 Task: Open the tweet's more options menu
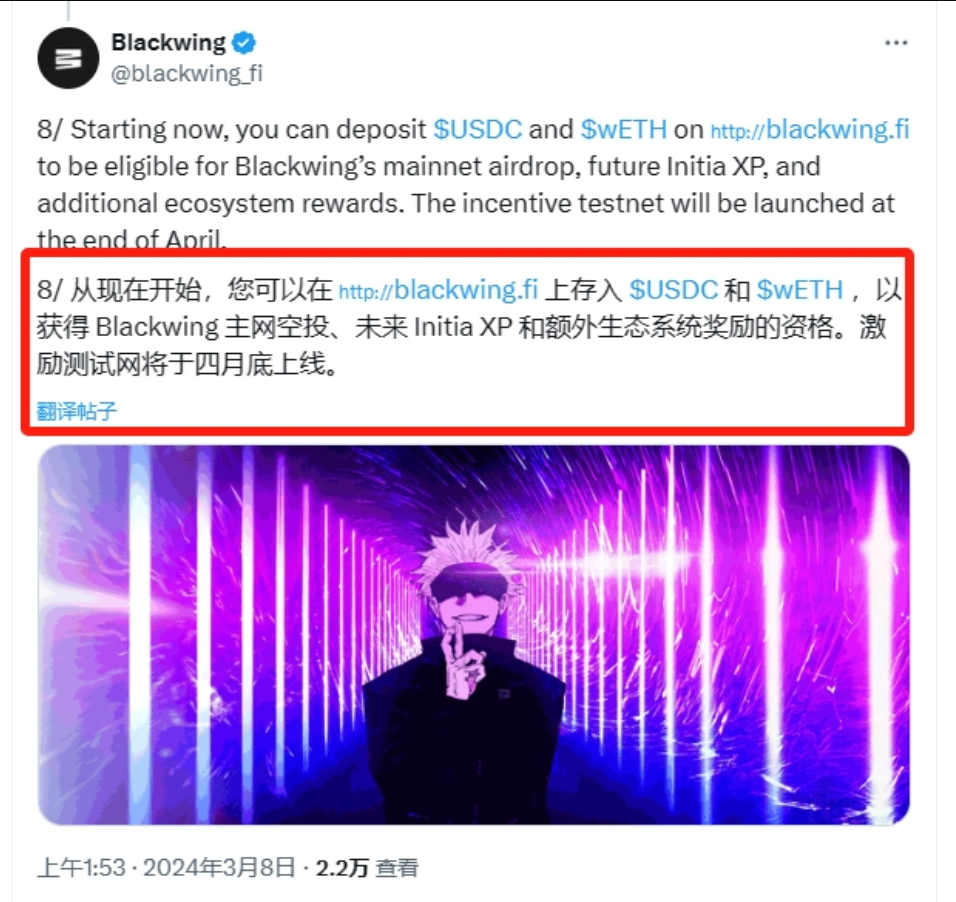click(896, 43)
